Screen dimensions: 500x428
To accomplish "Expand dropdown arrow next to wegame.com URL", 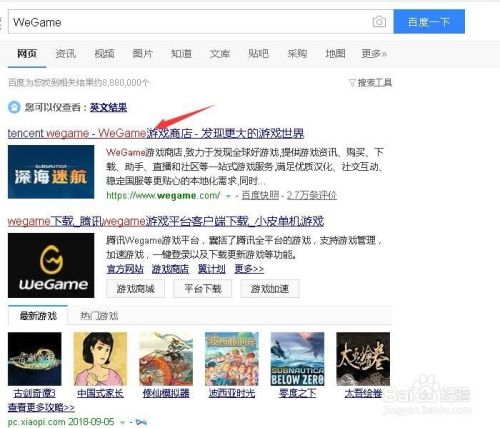I will tap(228, 196).
